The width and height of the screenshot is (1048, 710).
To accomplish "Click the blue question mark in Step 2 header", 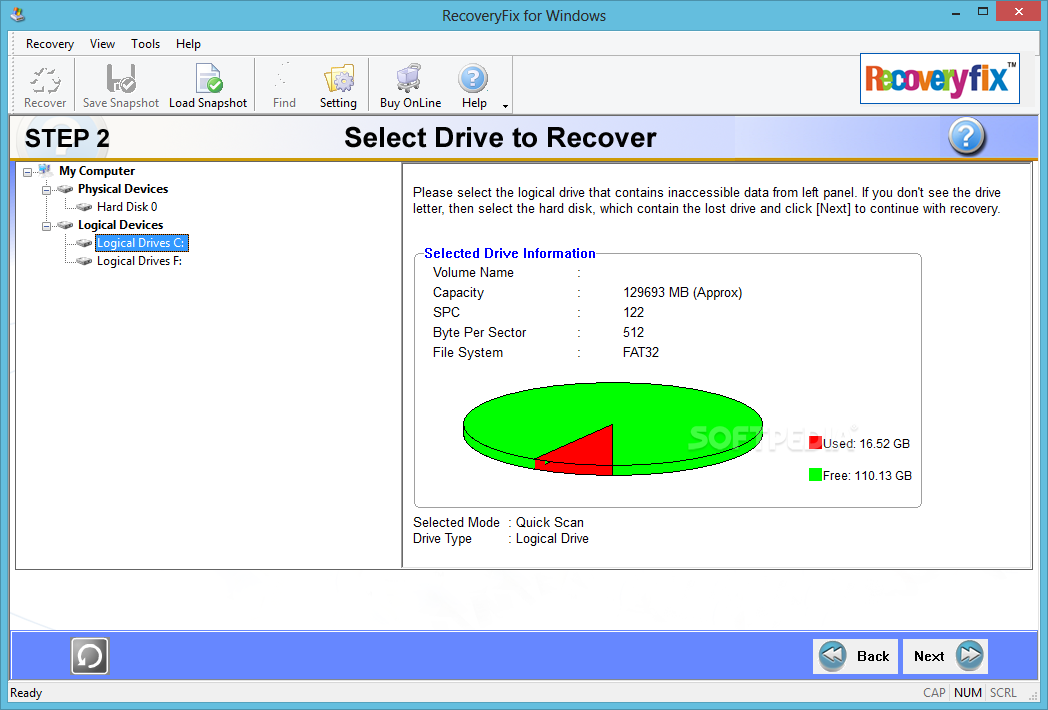I will coord(966,136).
